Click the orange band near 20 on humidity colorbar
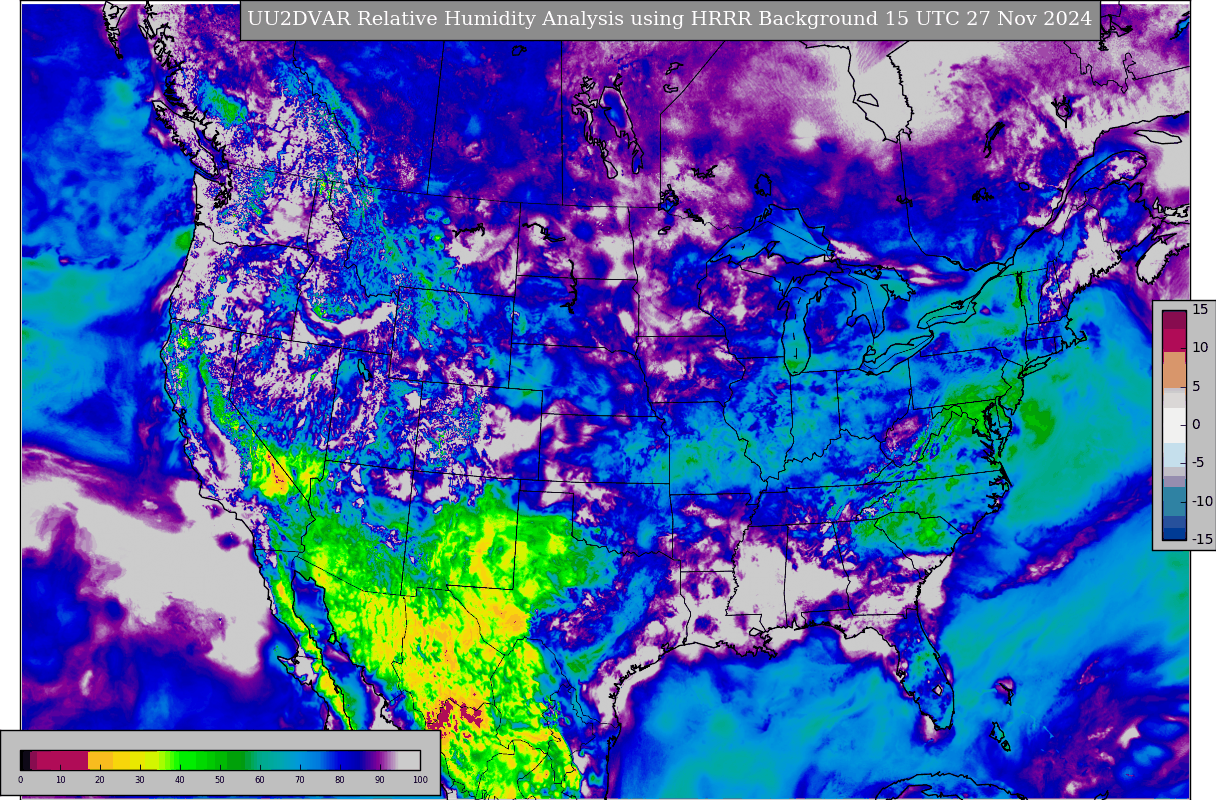This screenshot has width=1216, height=800. (100, 760)
